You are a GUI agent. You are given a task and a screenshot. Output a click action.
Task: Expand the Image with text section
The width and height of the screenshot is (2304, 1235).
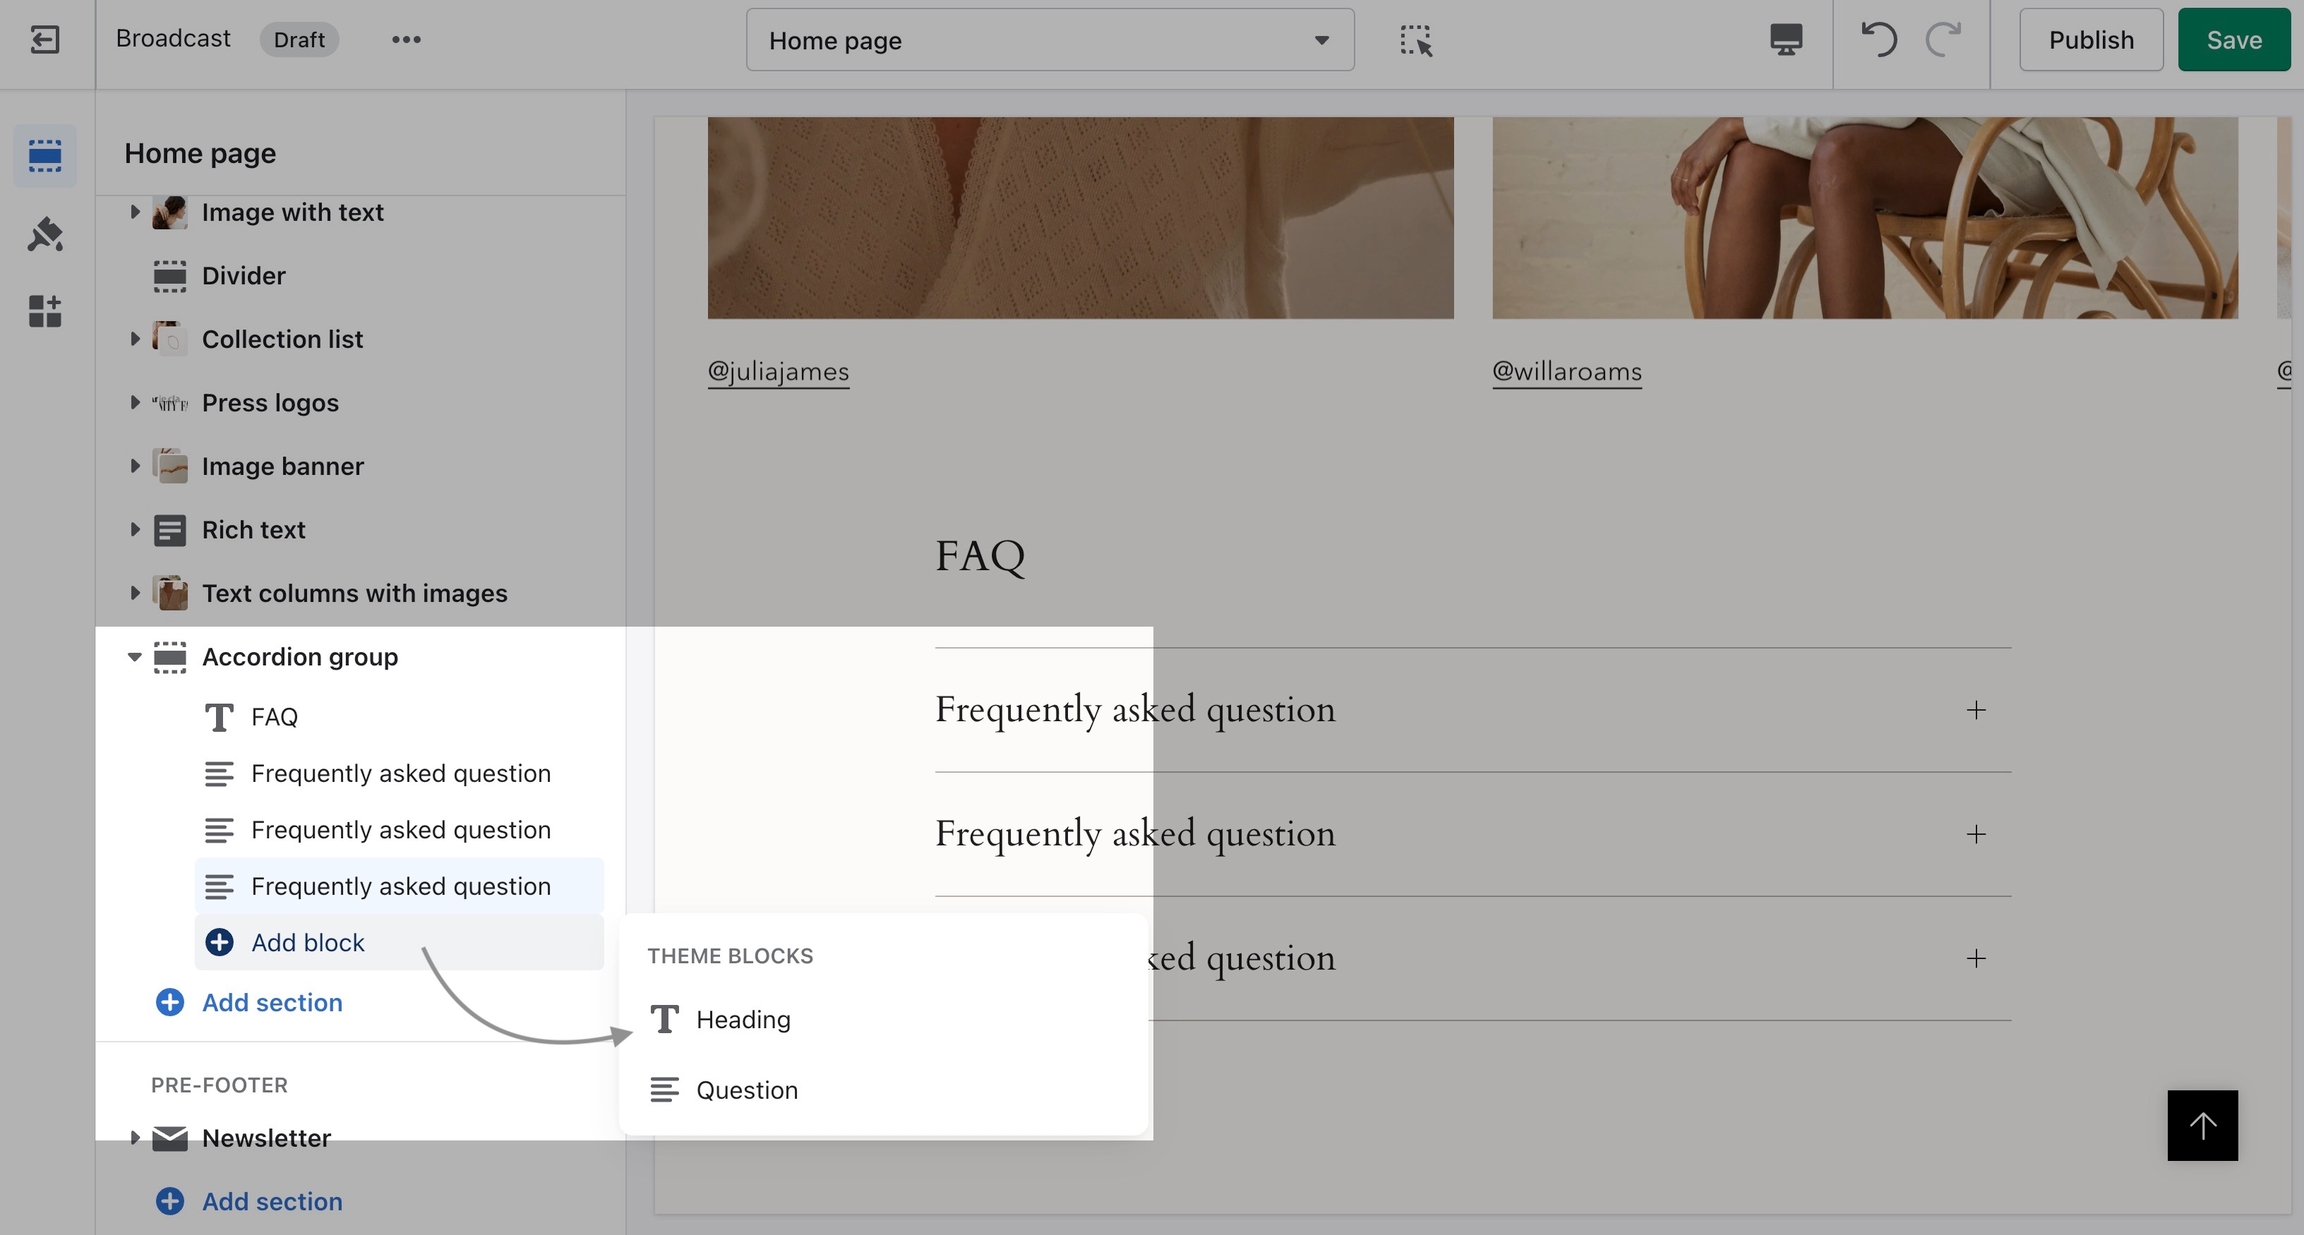pyautogui.click(x=134, y=212)
